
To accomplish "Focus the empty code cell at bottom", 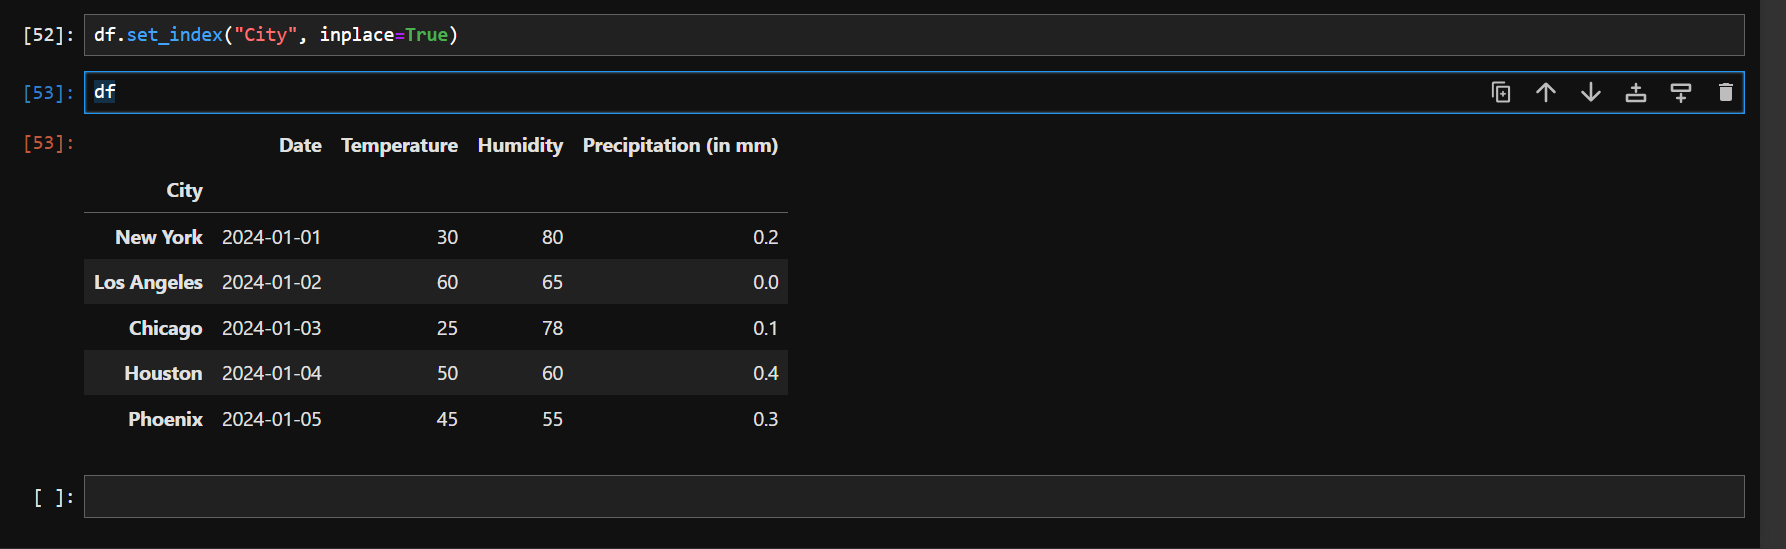I will pos(914,497).
